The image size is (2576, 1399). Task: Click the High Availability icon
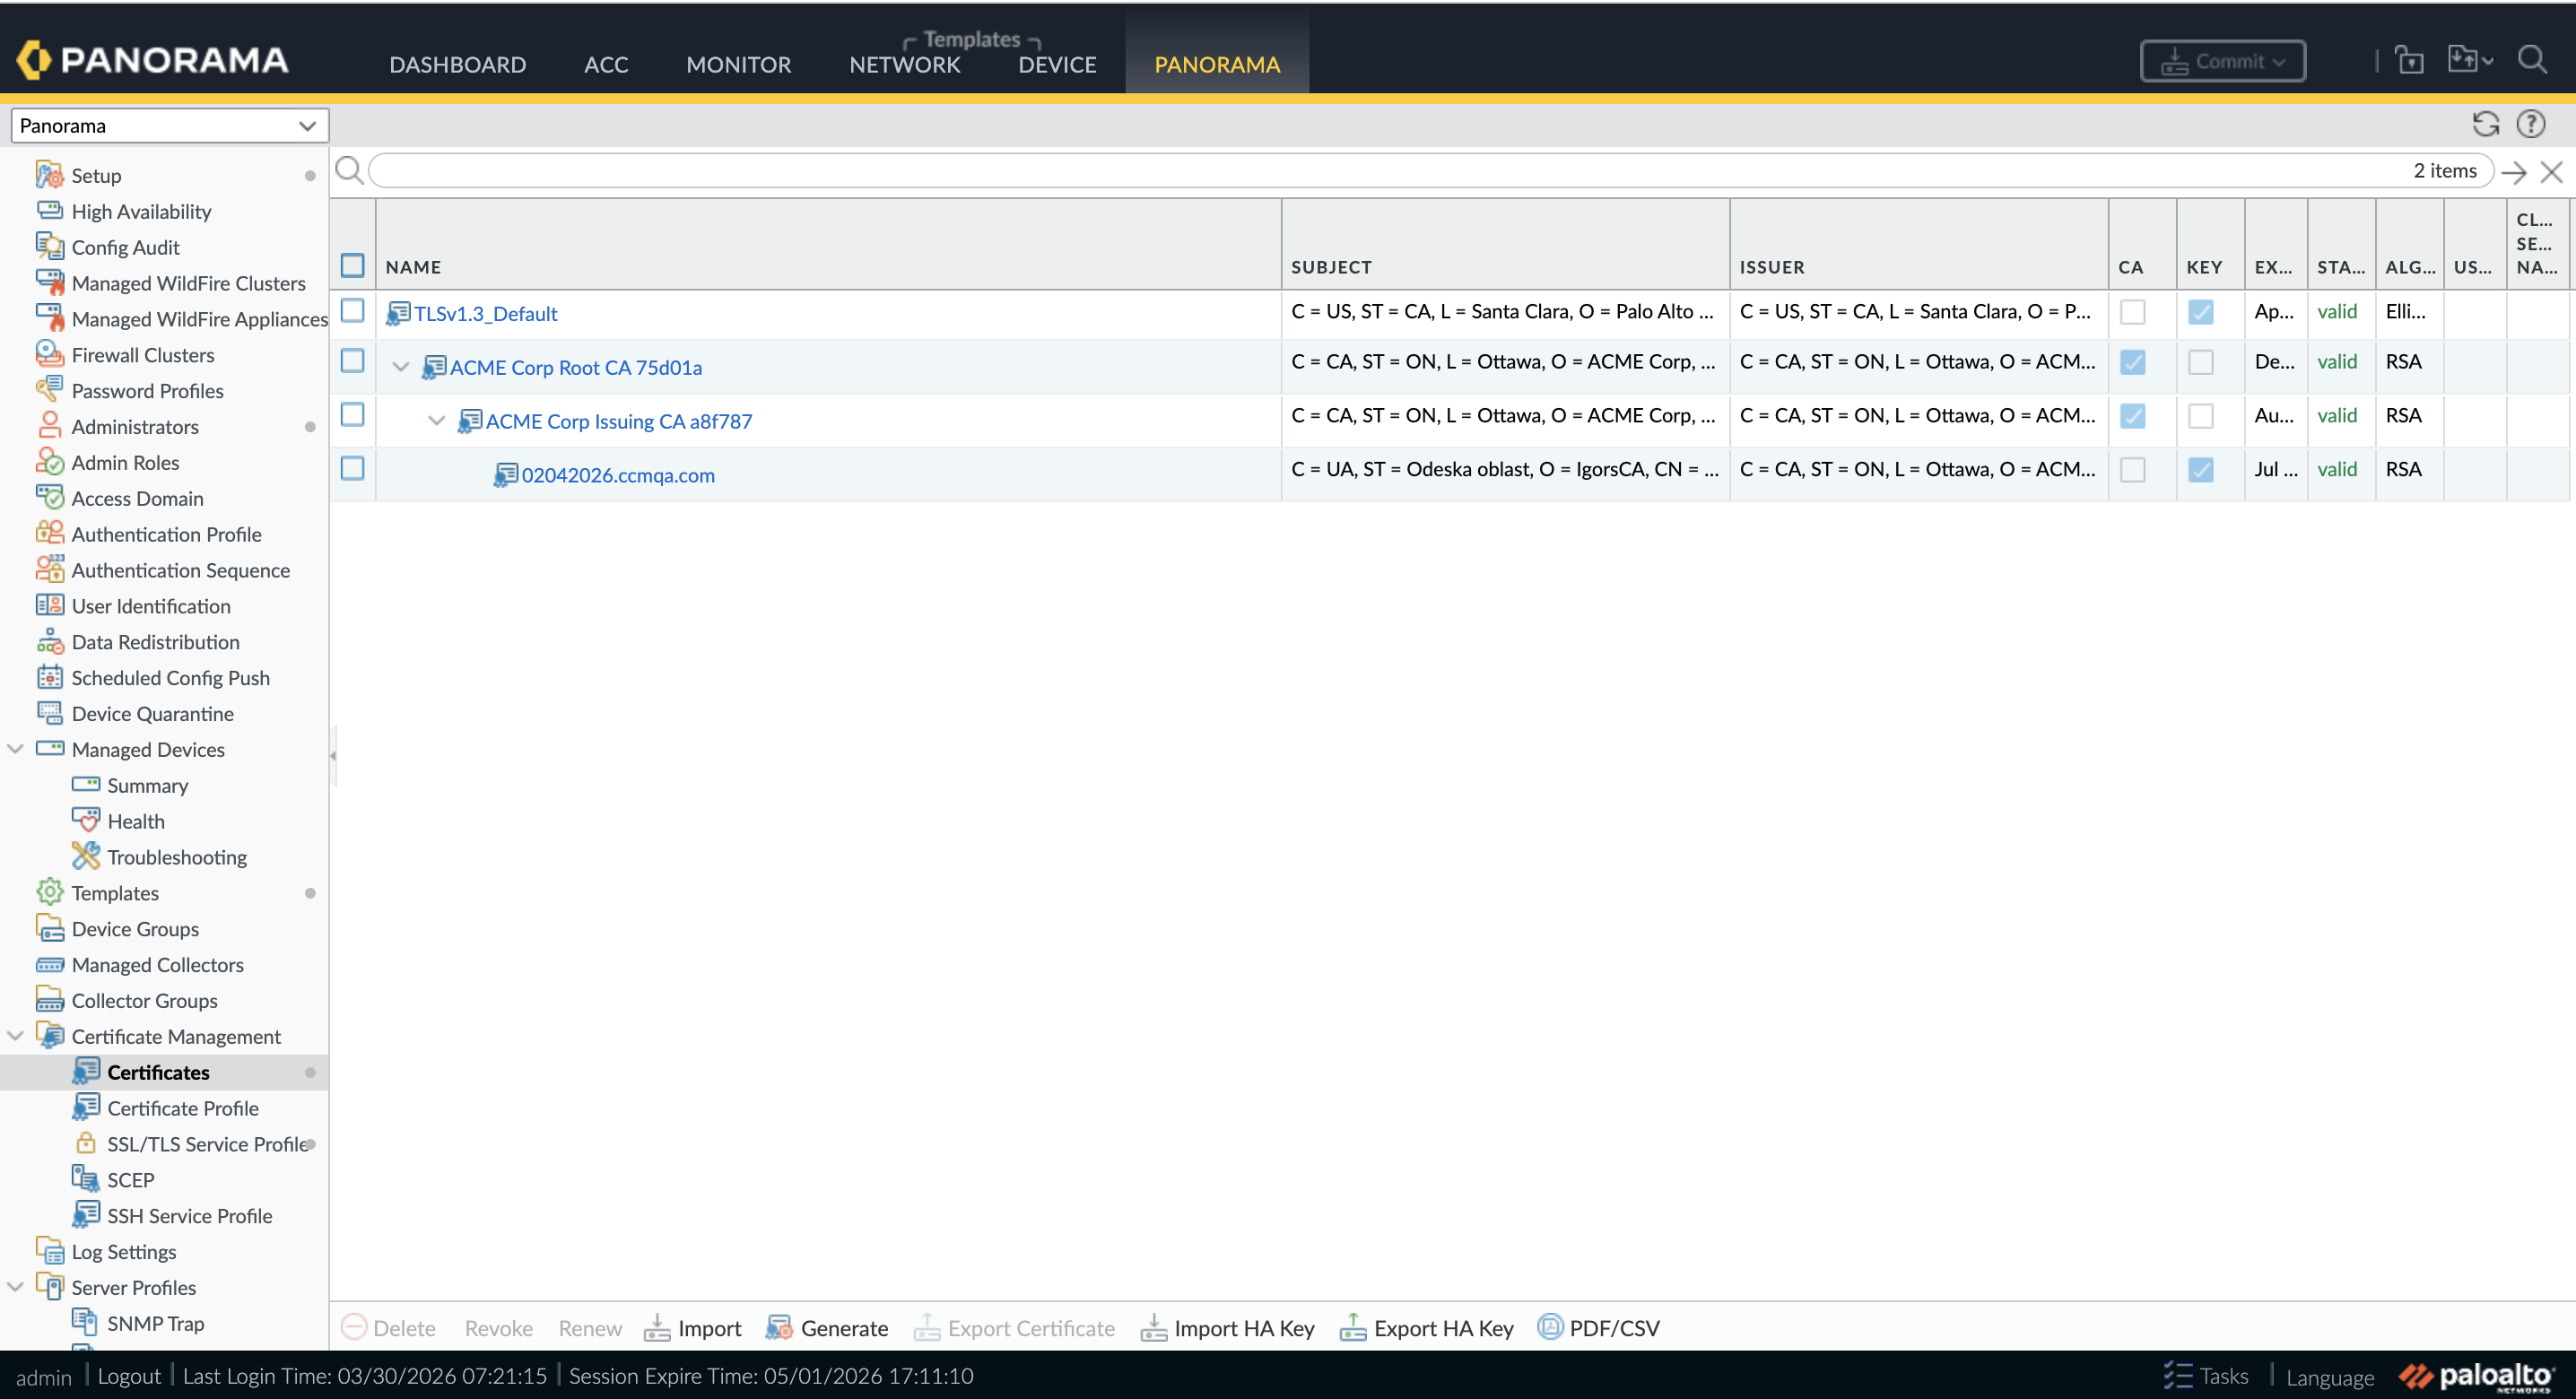(50, 210)
